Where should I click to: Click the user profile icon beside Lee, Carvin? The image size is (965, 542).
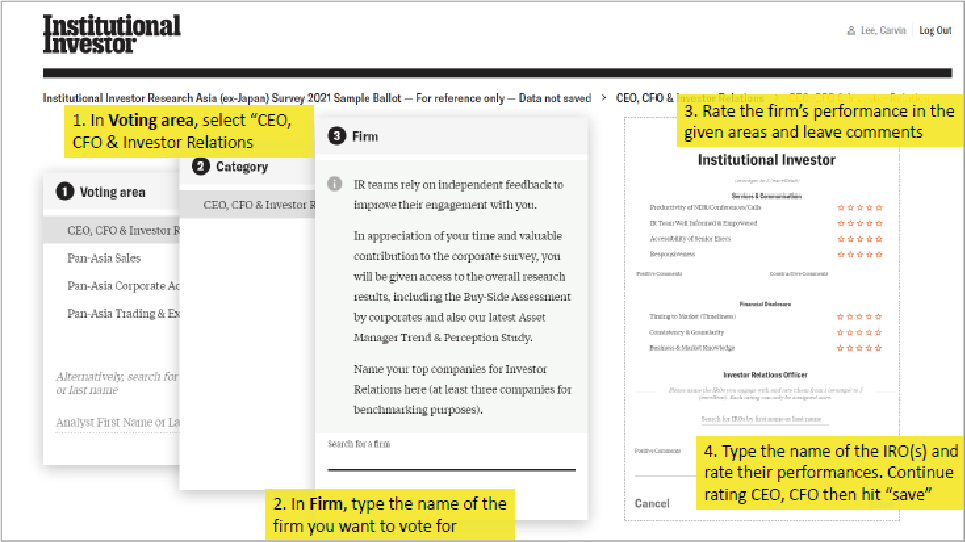point(851,30)
